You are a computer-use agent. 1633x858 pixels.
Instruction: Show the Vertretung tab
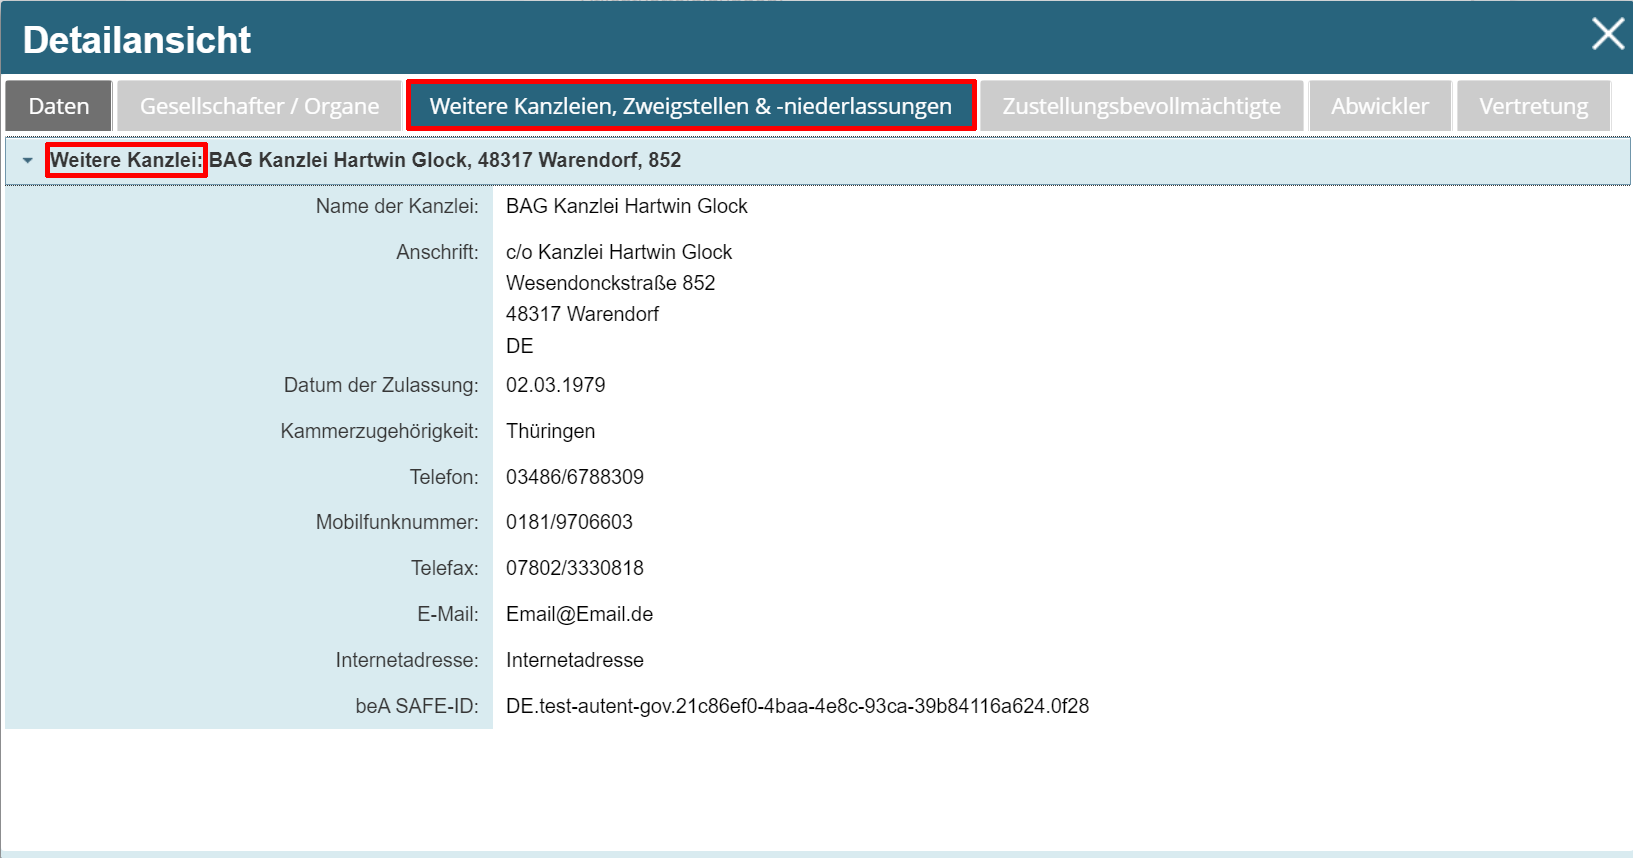point(1533,106)
